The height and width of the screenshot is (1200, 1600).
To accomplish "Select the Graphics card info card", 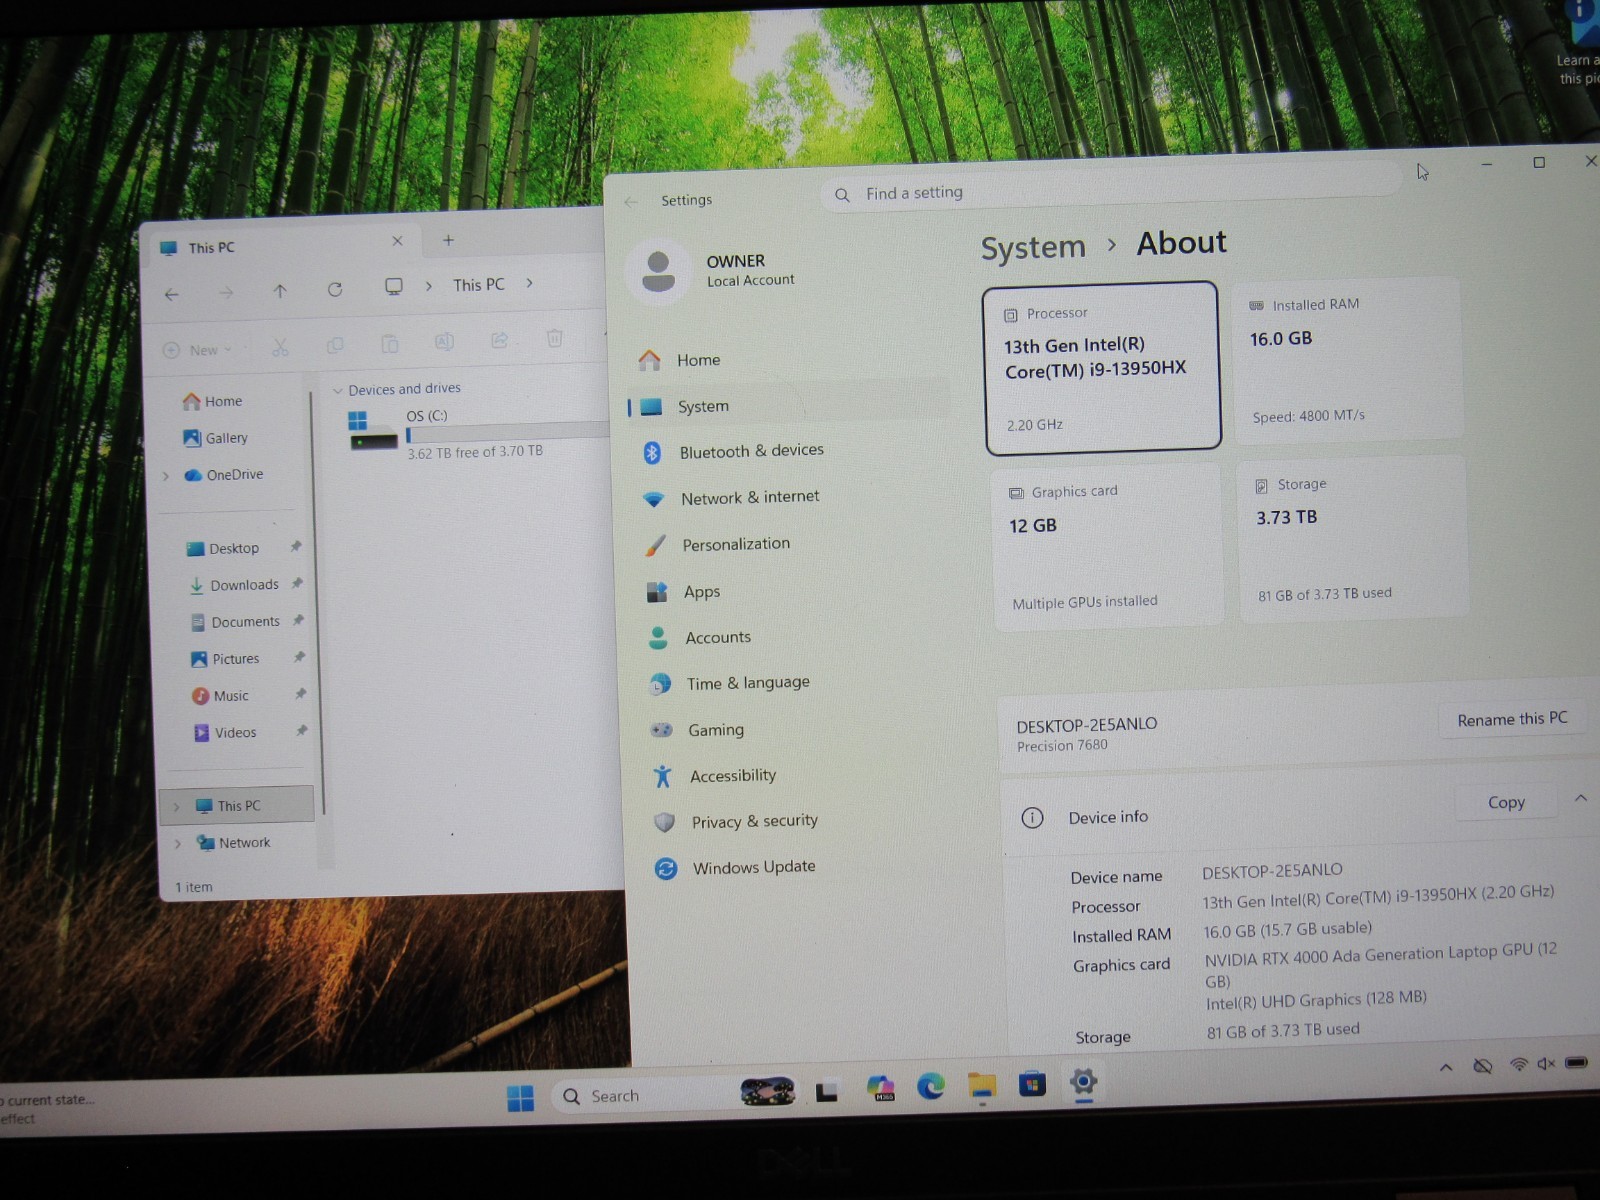I will coord(1106,546).
